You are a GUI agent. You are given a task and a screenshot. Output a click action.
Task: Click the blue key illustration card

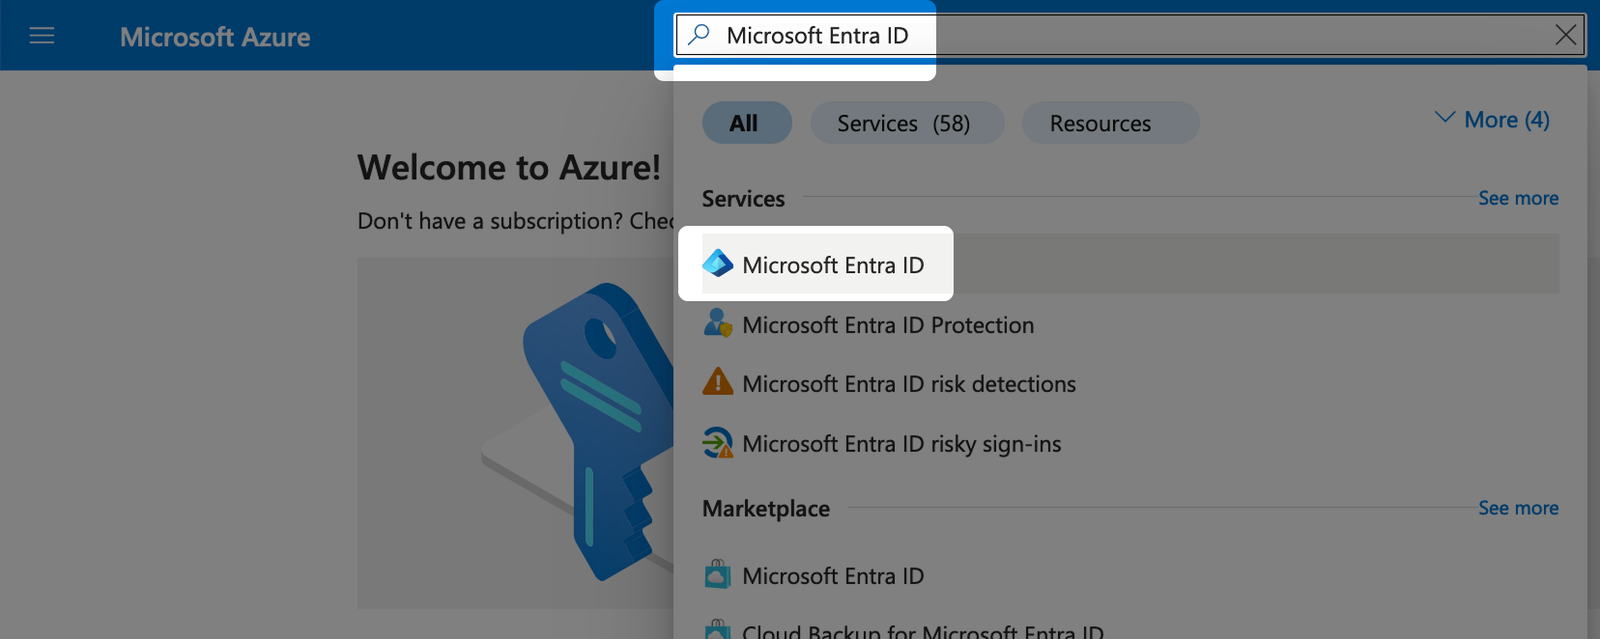point(515,433)
